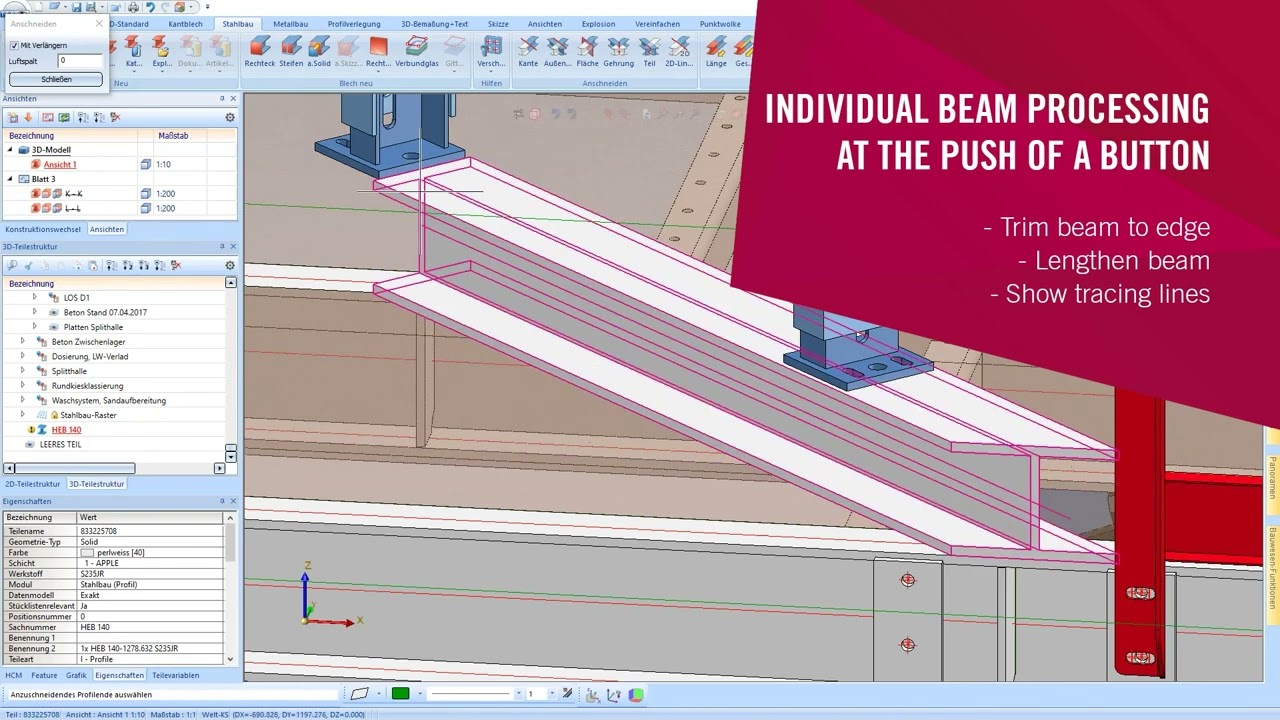The height and width of the screenshot is (720, 1280).
Task: Collapse the 3D-Modell tree node
Action: tap(11, 150)
